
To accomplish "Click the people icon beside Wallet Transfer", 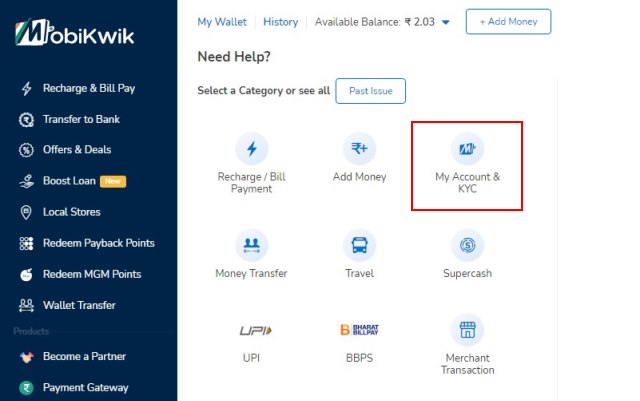I will [27, 305].
